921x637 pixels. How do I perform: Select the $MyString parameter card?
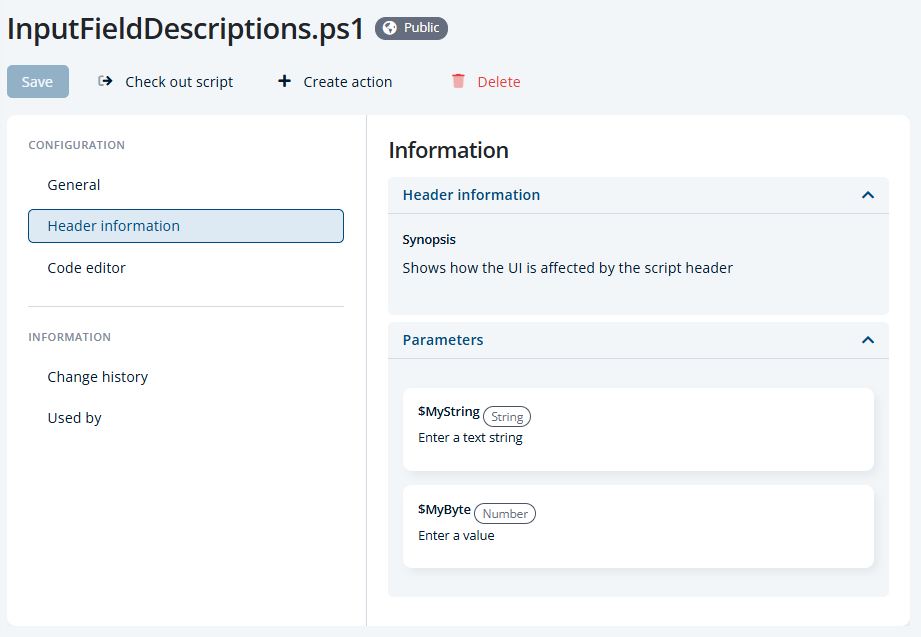tap(638, 429)
